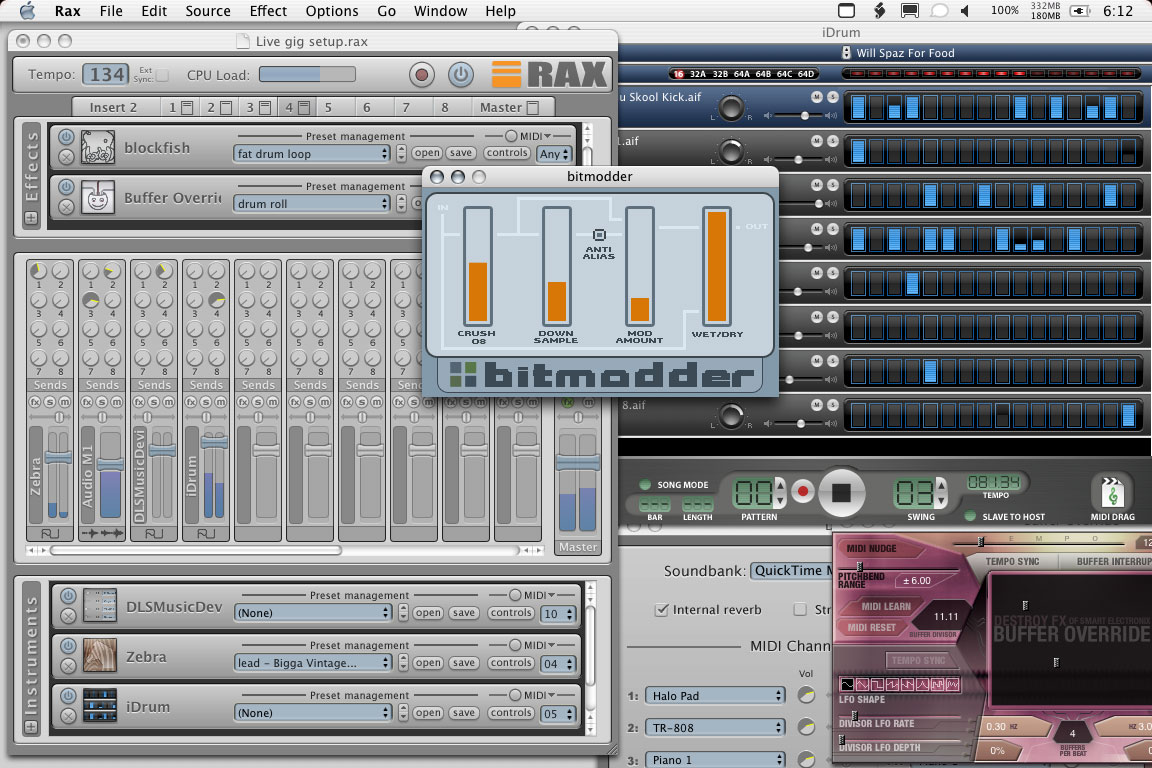Remove the blockfish effect with its X icon
This screenshot has height=768, width=1152.
(66, 157)
